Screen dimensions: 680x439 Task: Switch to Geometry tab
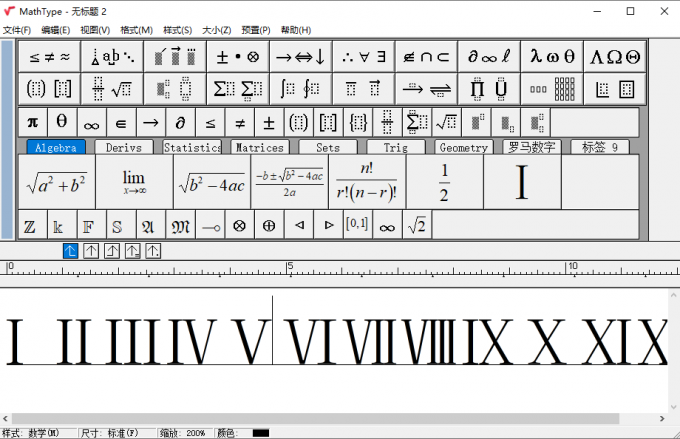[x=464, y=147]
